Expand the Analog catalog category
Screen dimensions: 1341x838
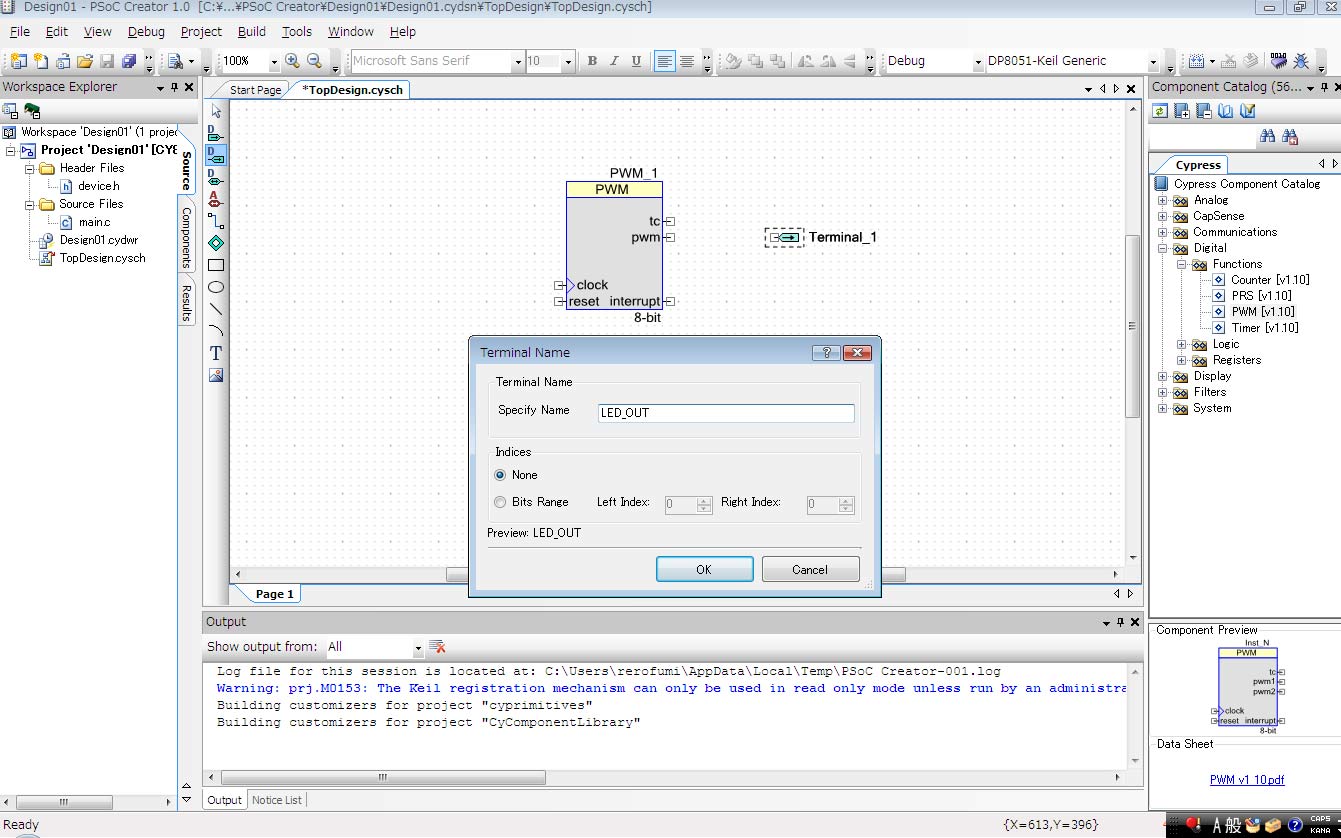[x=1163, y=200]
